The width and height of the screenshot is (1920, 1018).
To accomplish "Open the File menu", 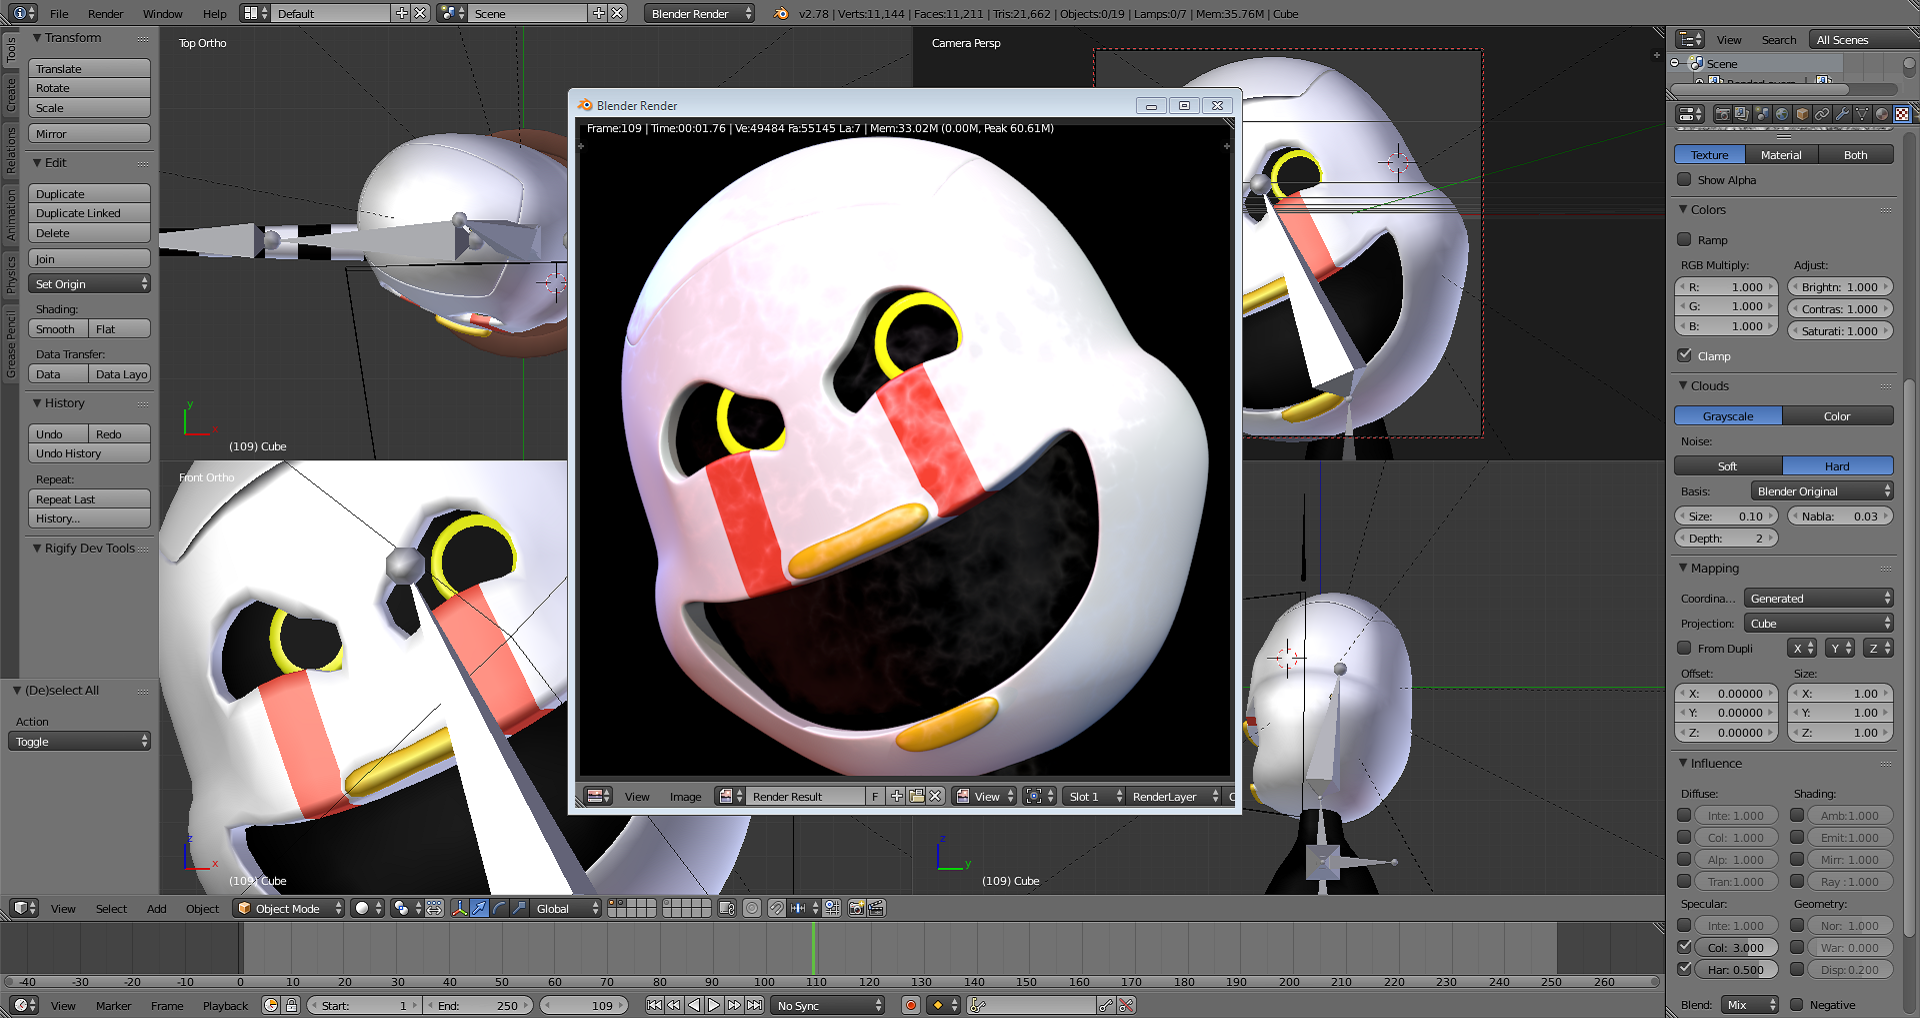I will click(59, 14).
